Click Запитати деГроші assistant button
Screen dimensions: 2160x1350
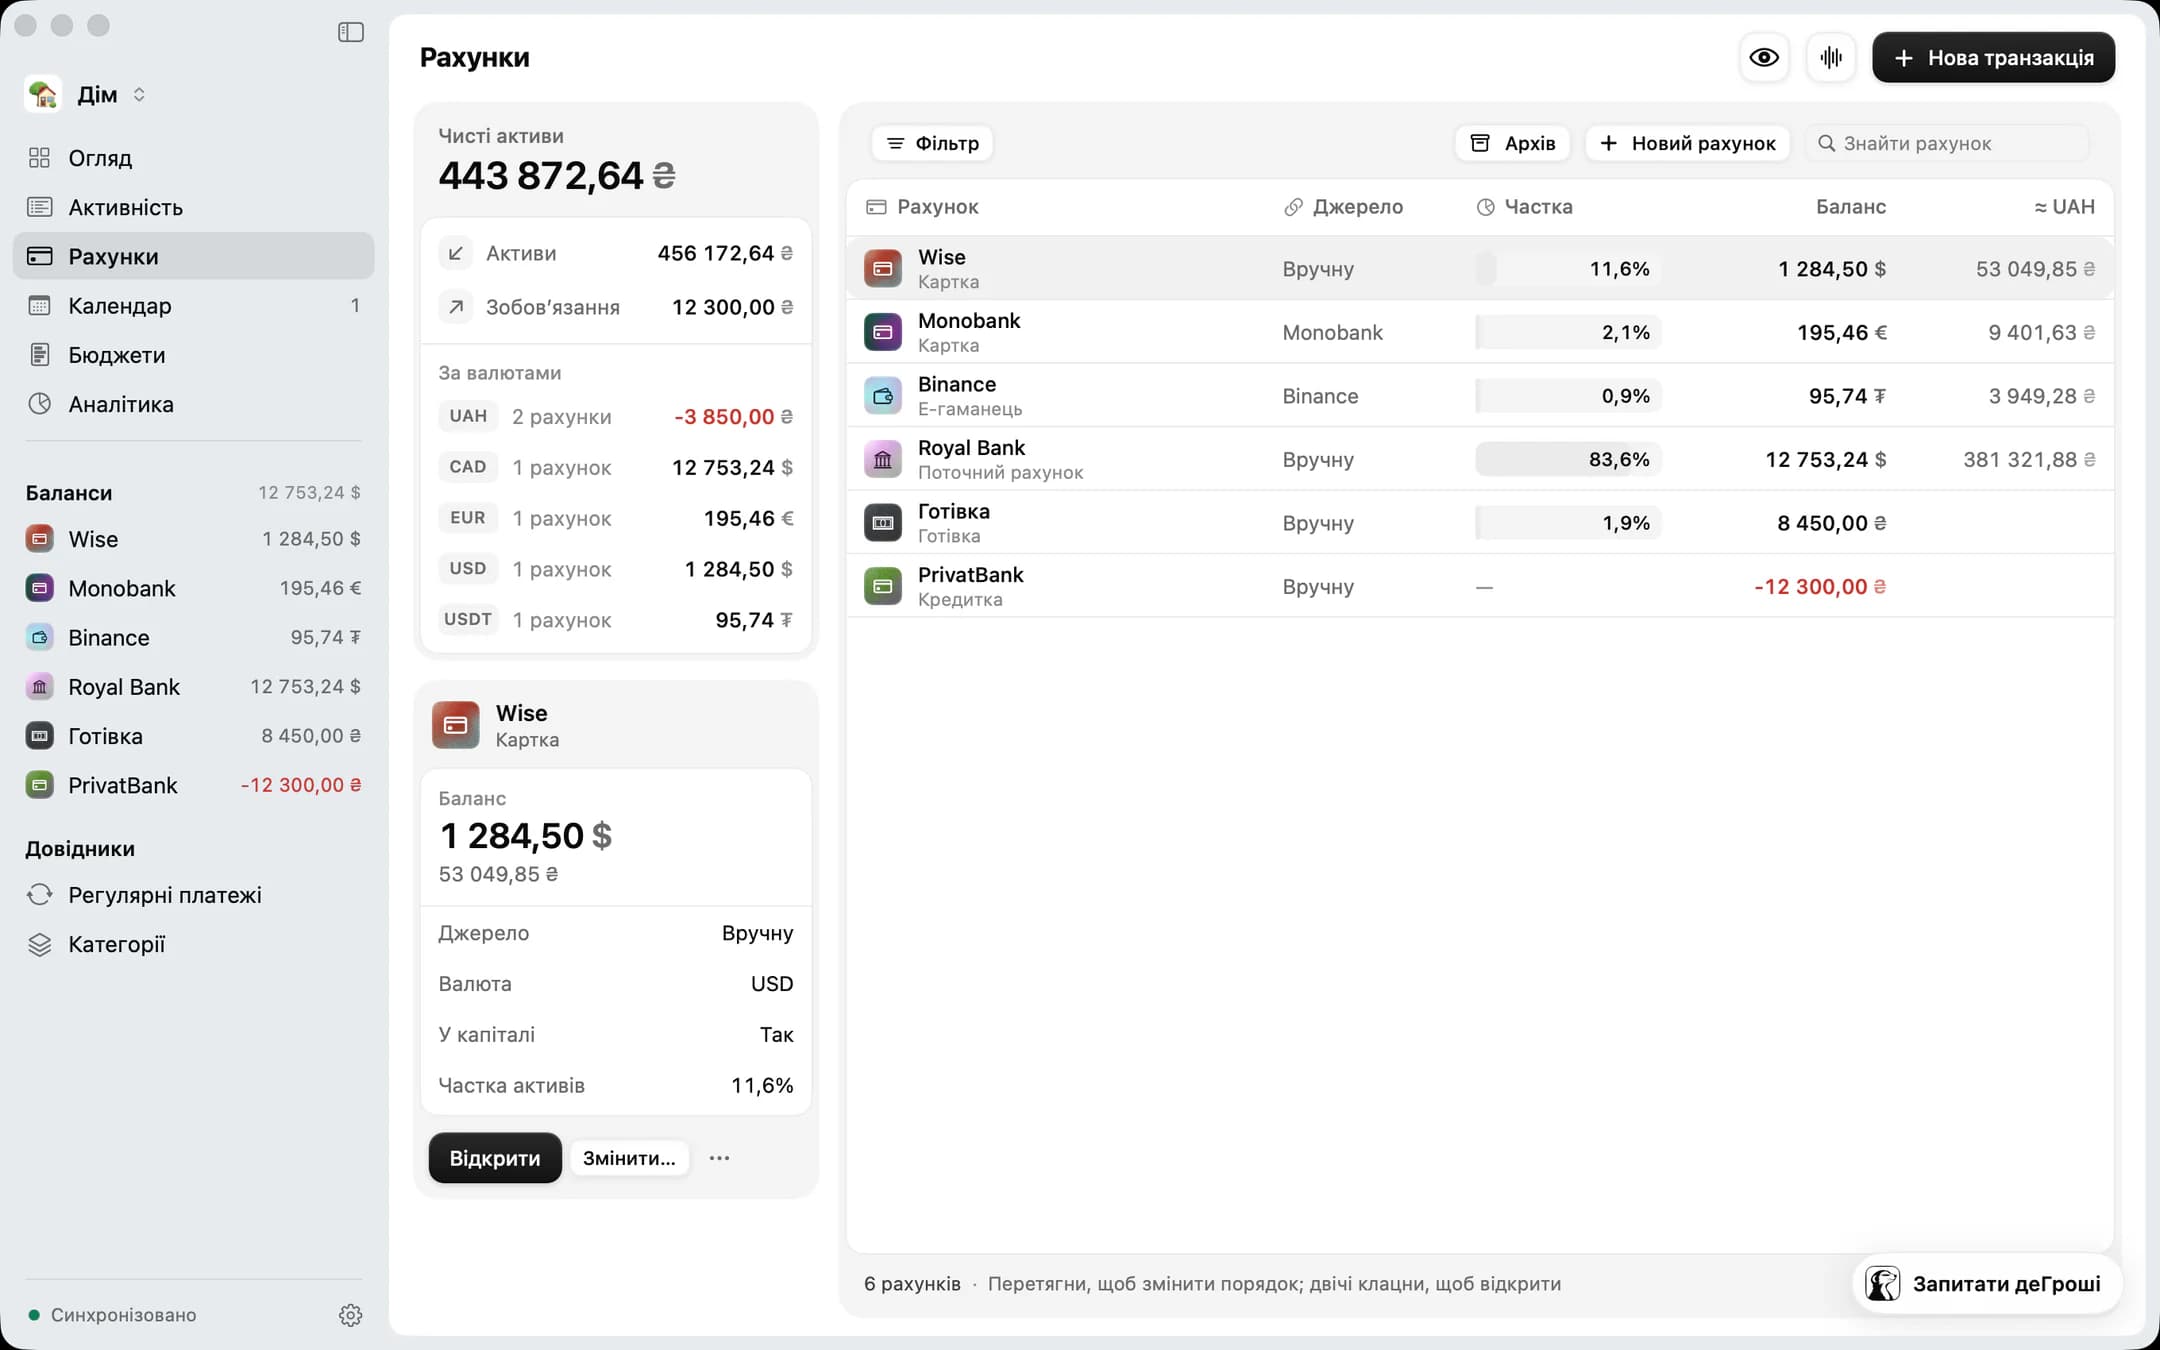tap(1986, 1284)
